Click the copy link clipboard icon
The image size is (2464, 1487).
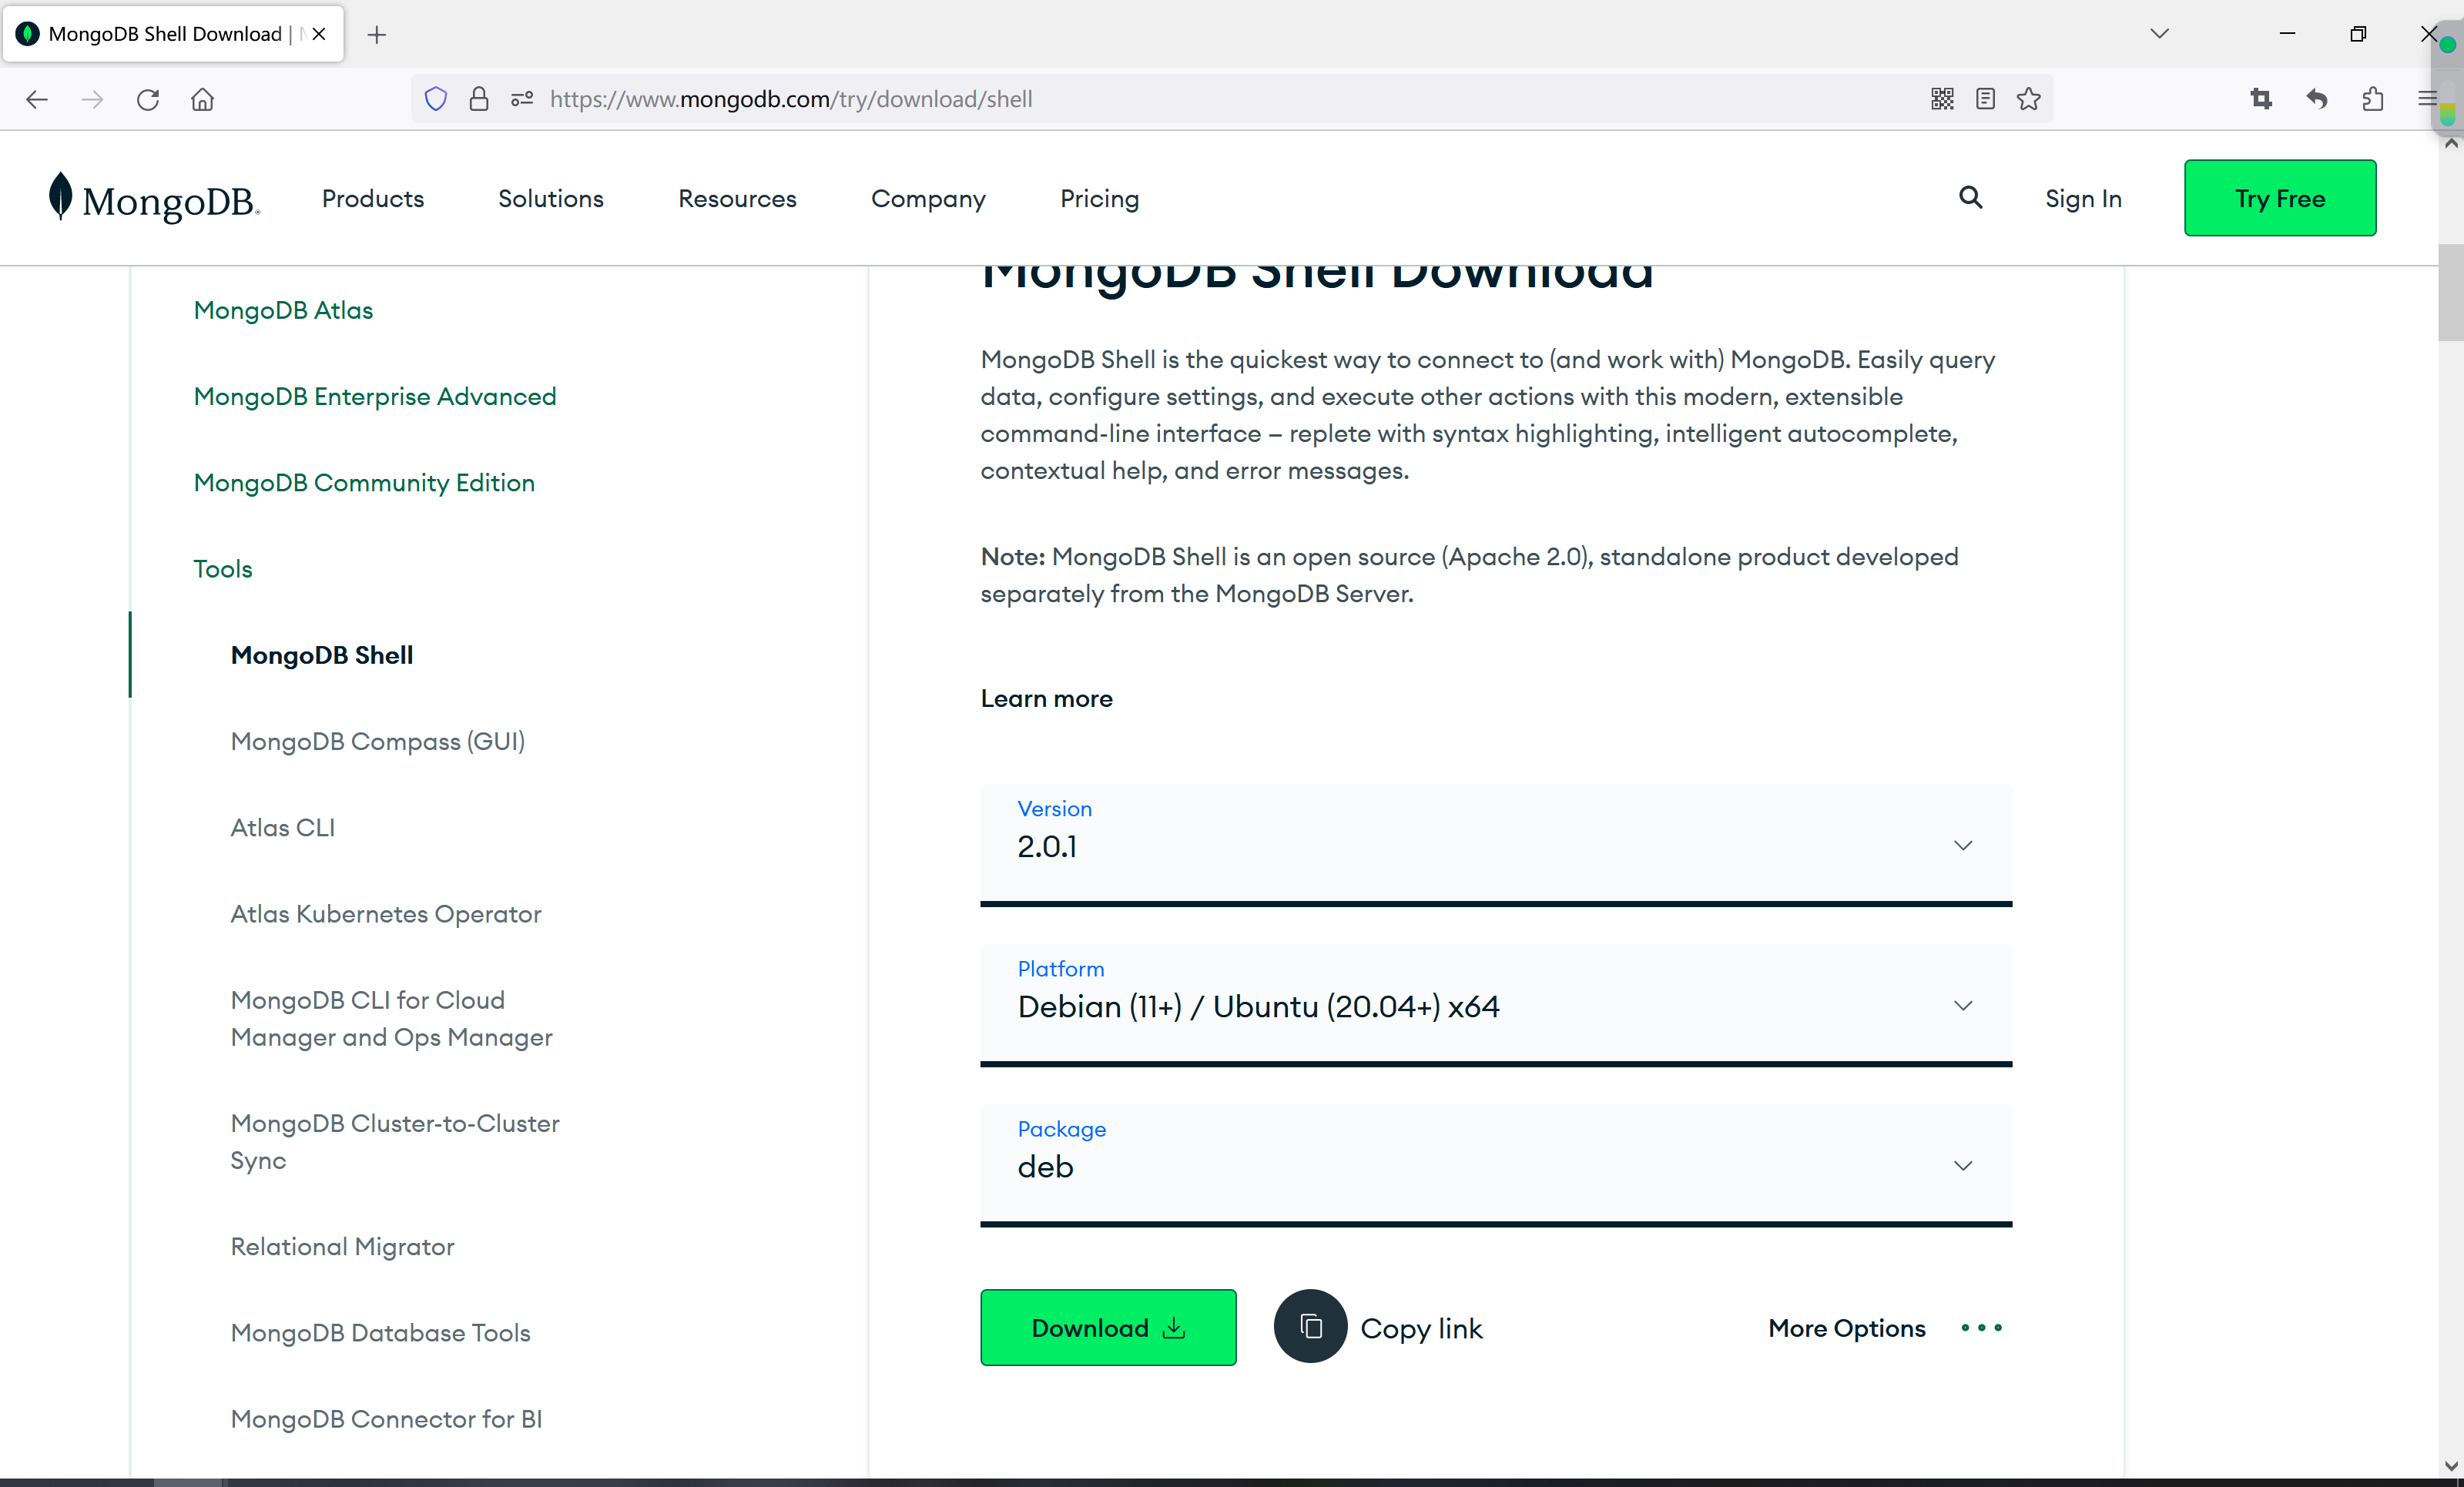click(1310, 1326)
